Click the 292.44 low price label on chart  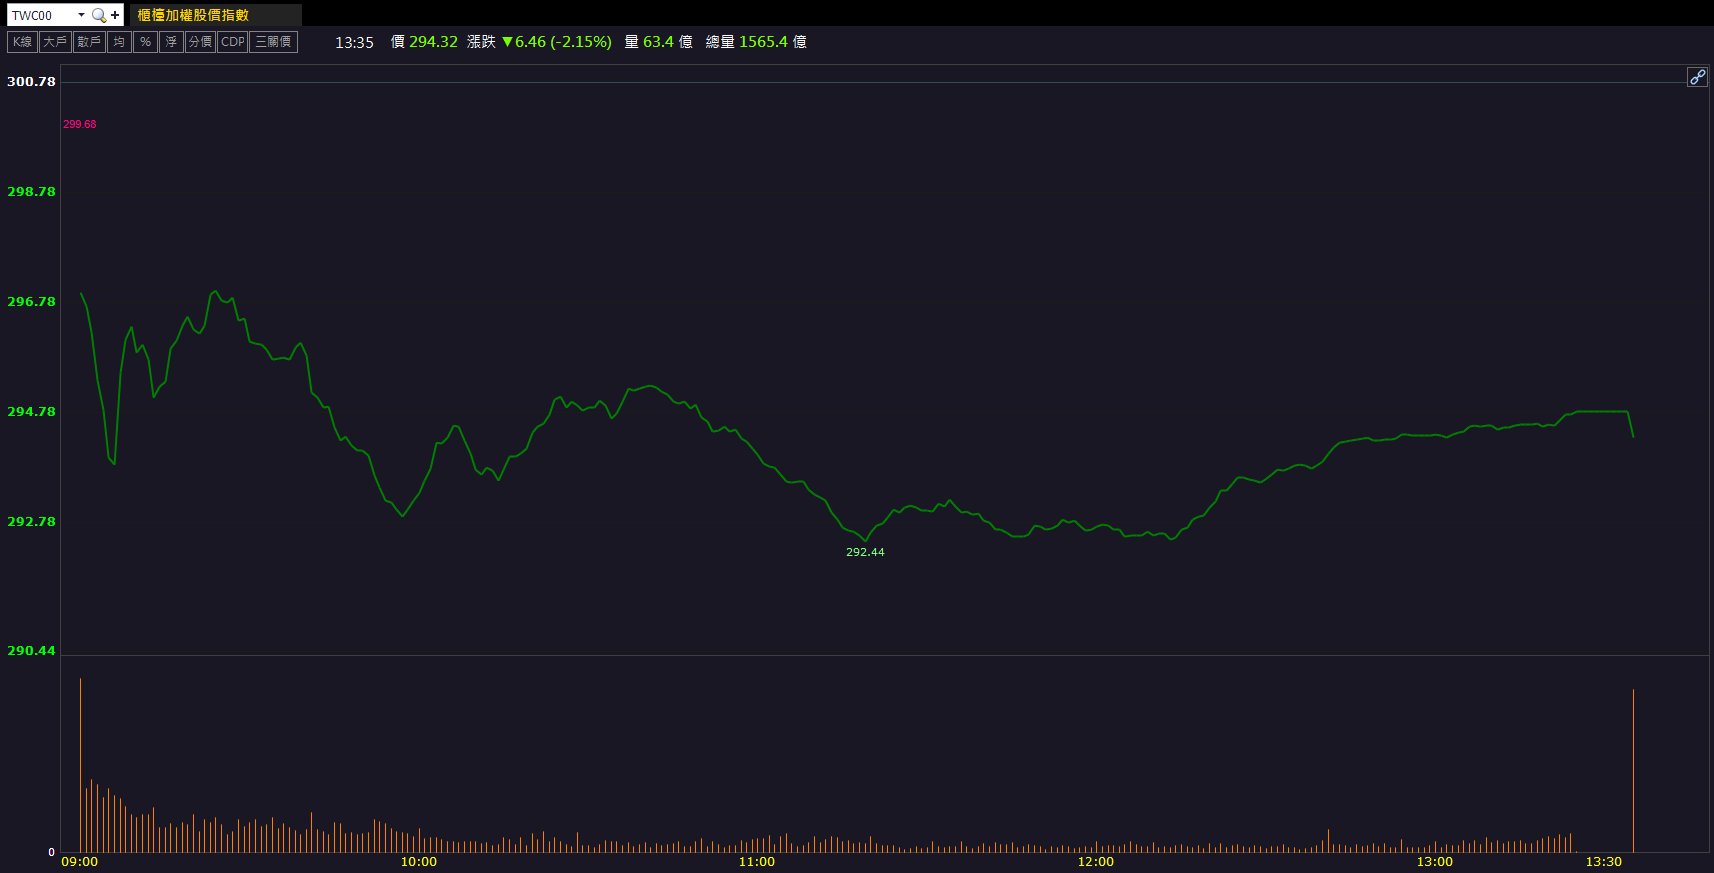coord(865,552)
